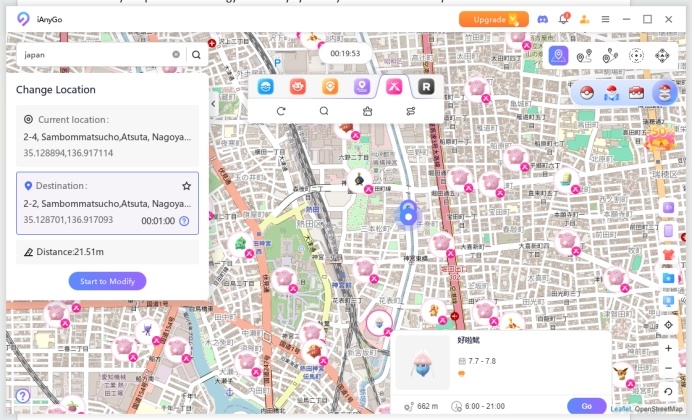Click the orange Upgrade button
This screenshot has height=420, width=692.
pos(493,19)
